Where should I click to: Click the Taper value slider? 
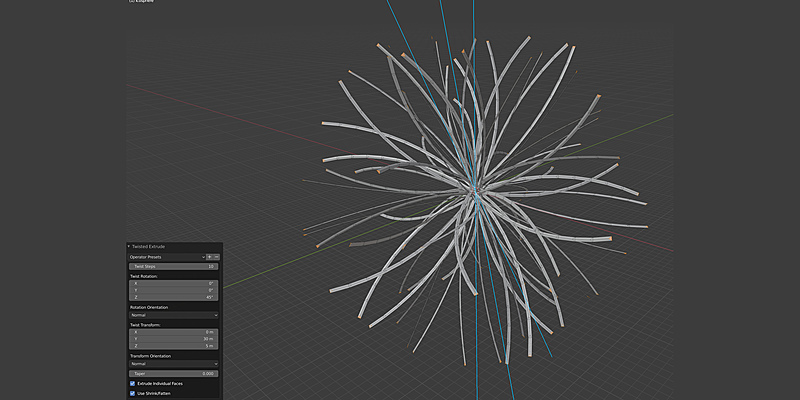[173, 373]
